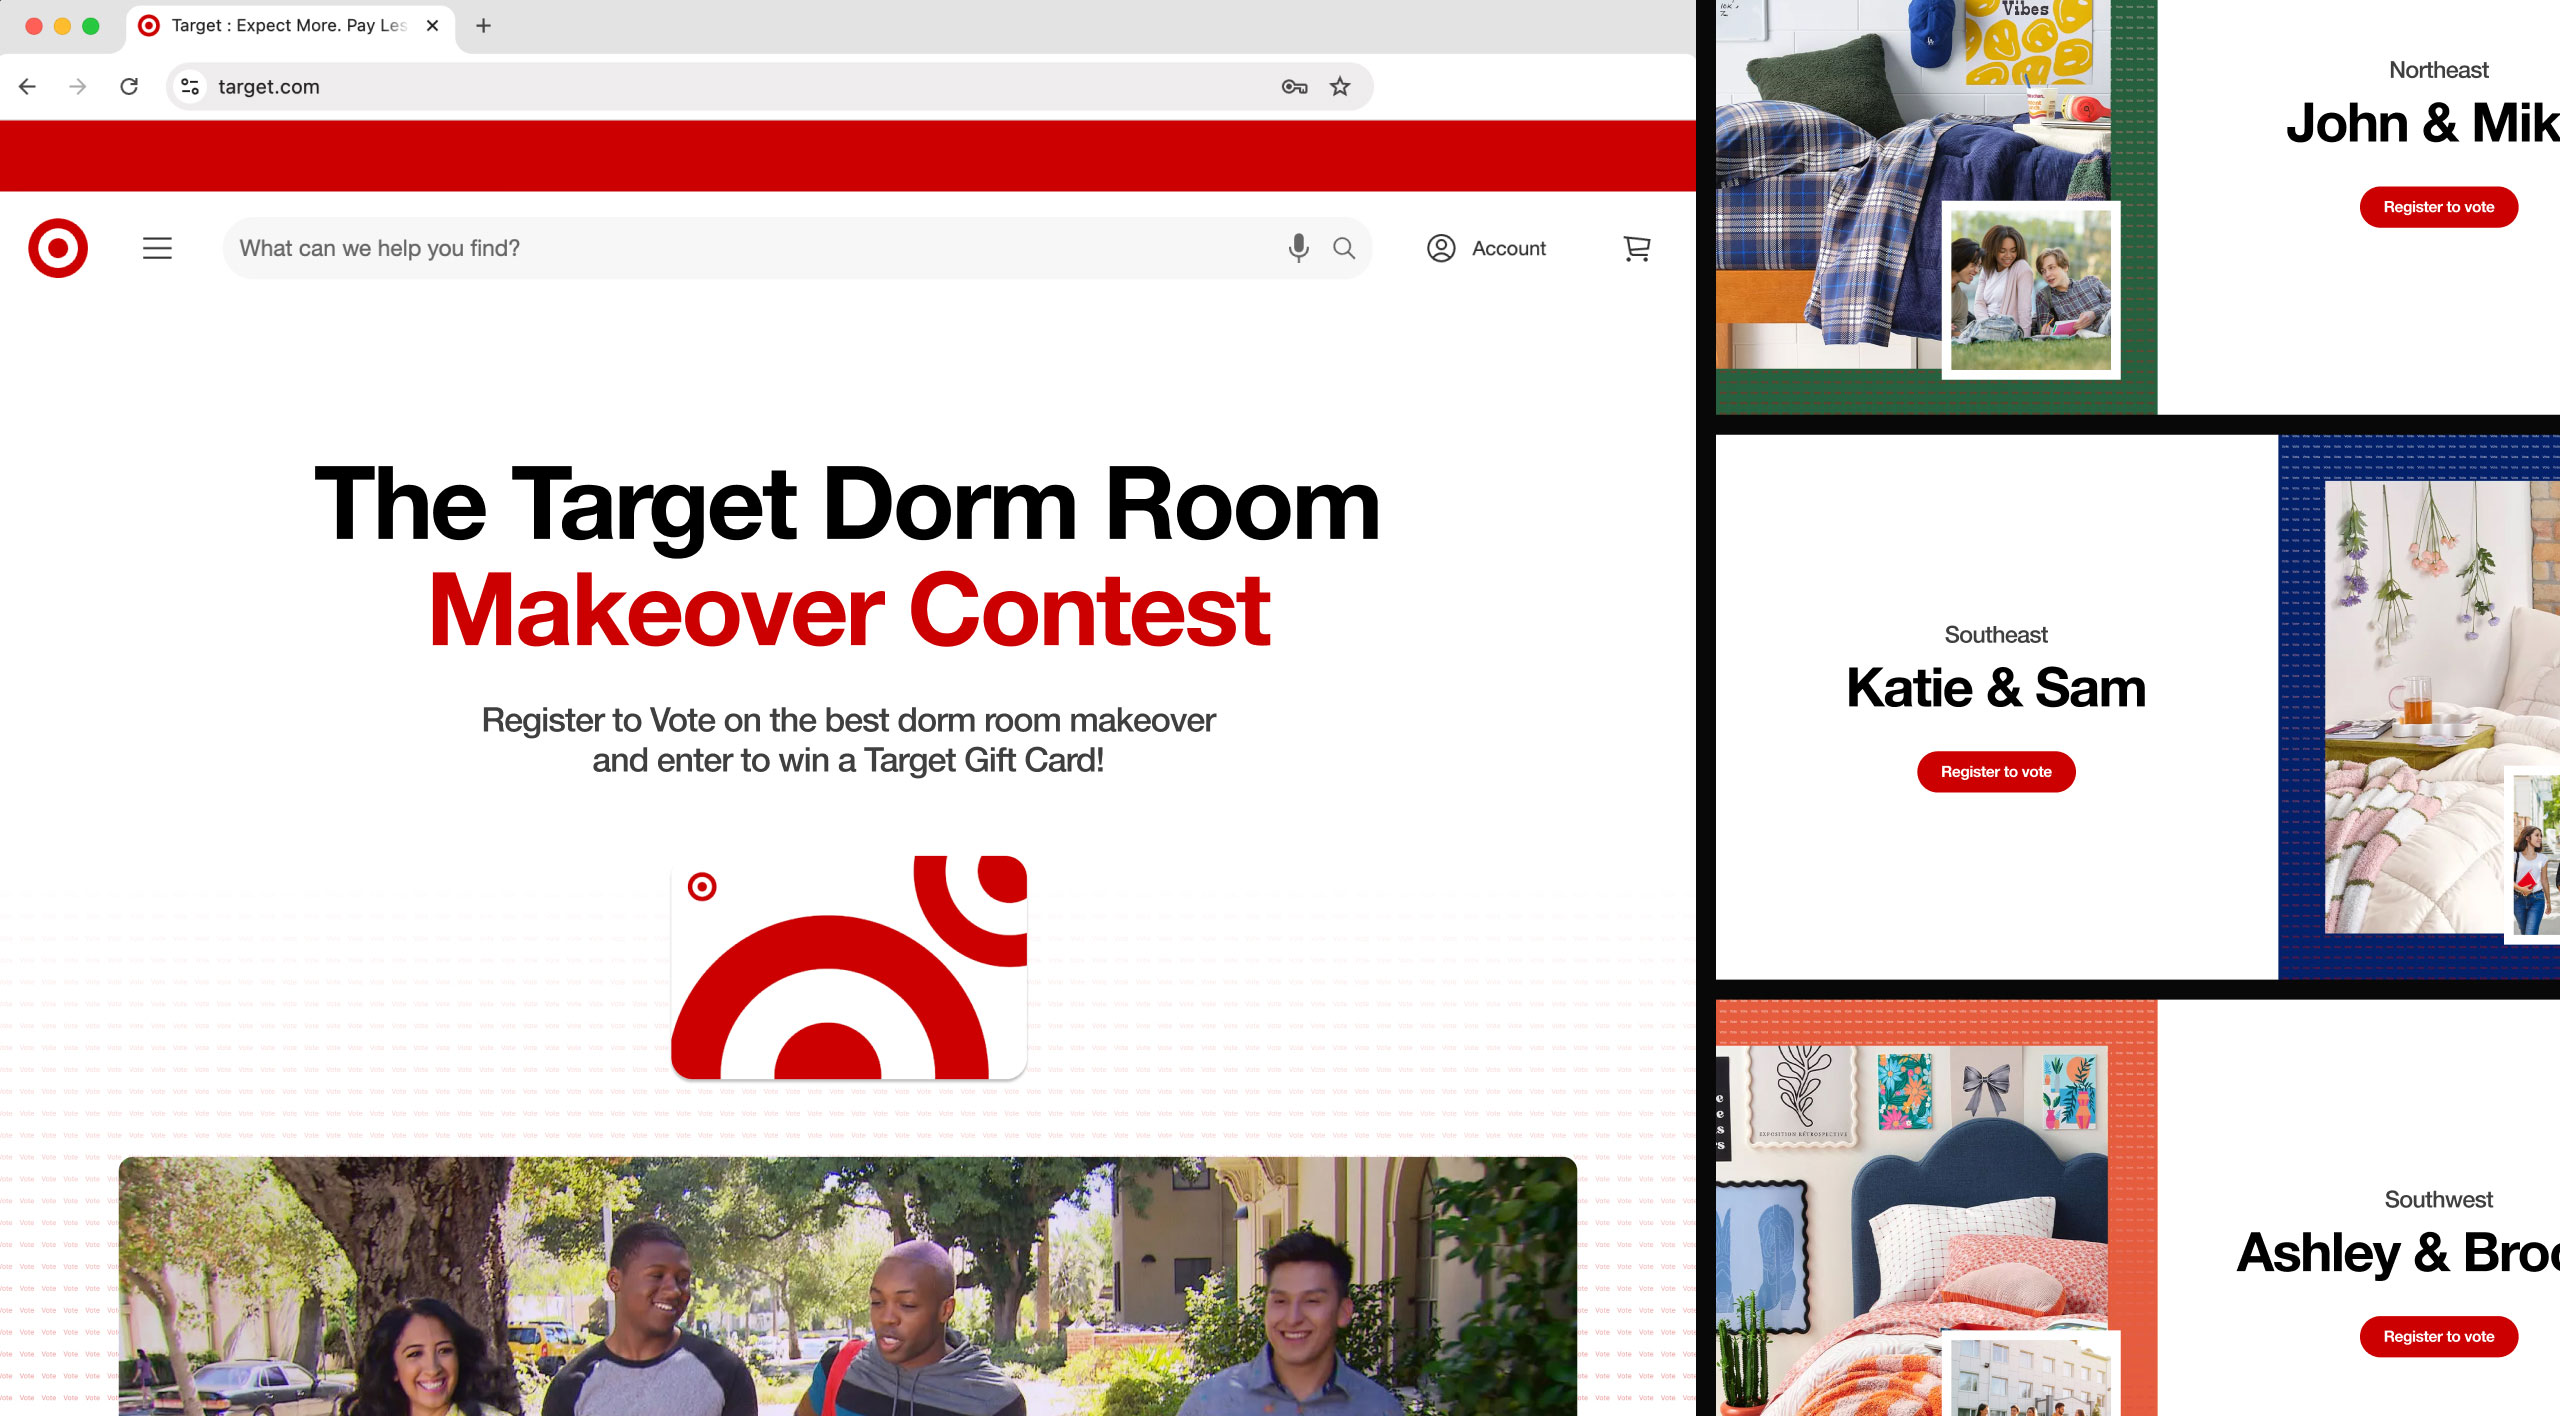Click Register to vote for John & Mike
The height and width of the screenshot is (1416, 2560).
coord(2438,207)
